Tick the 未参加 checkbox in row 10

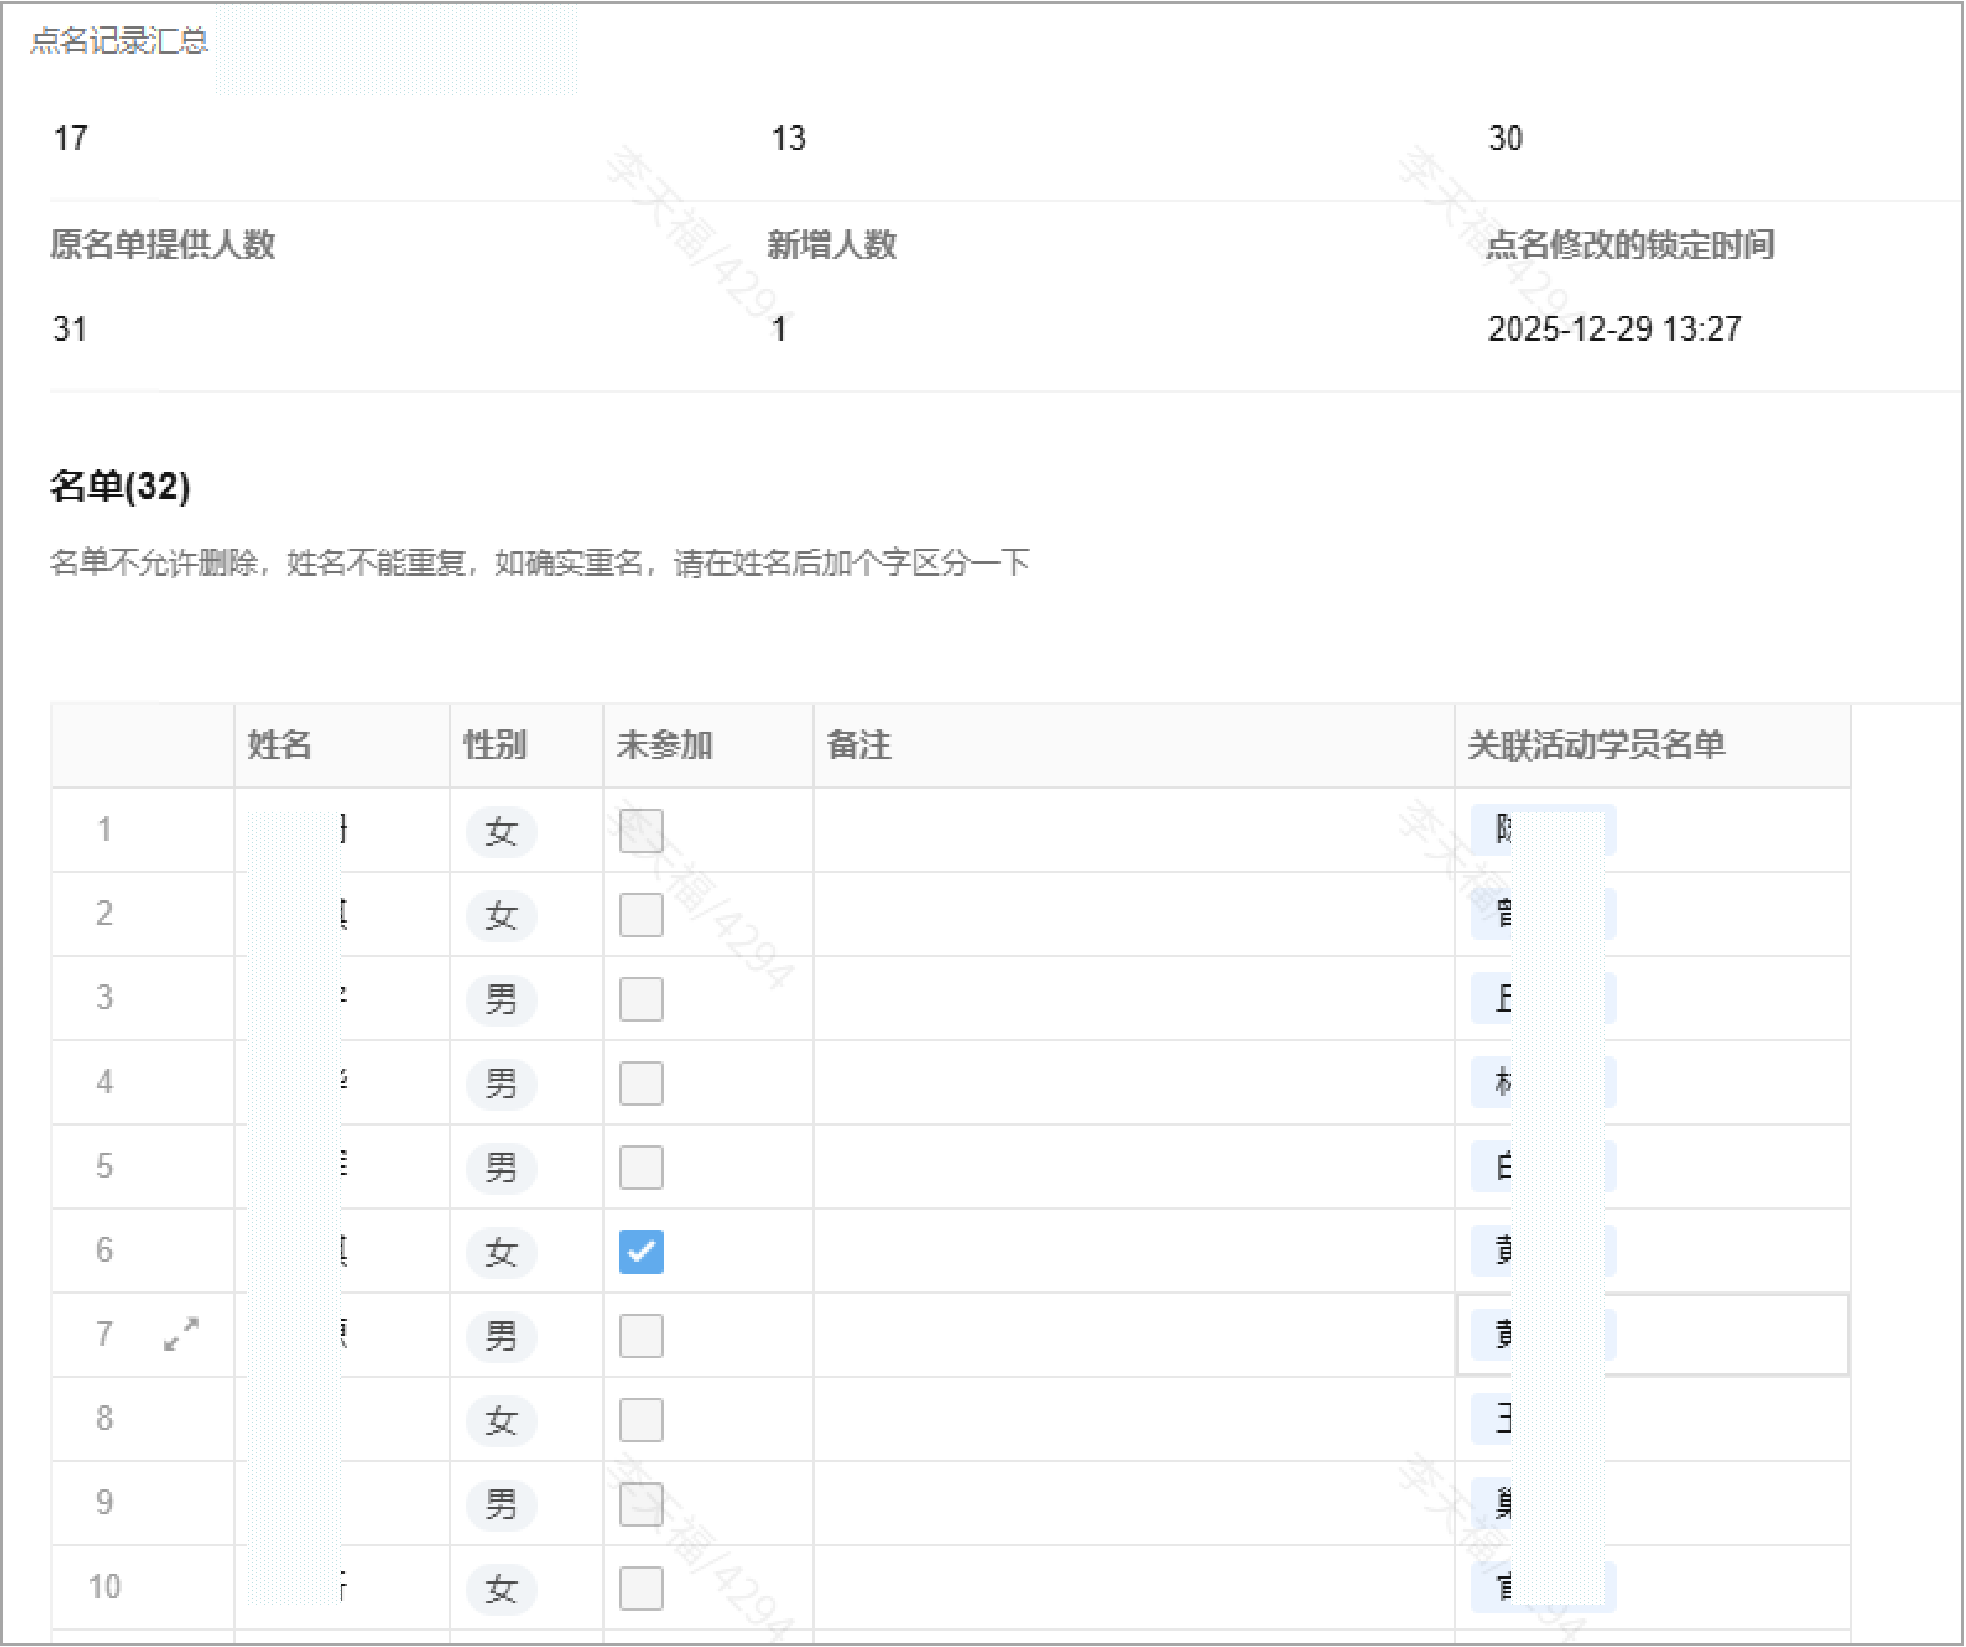[x=641, y=1588]
